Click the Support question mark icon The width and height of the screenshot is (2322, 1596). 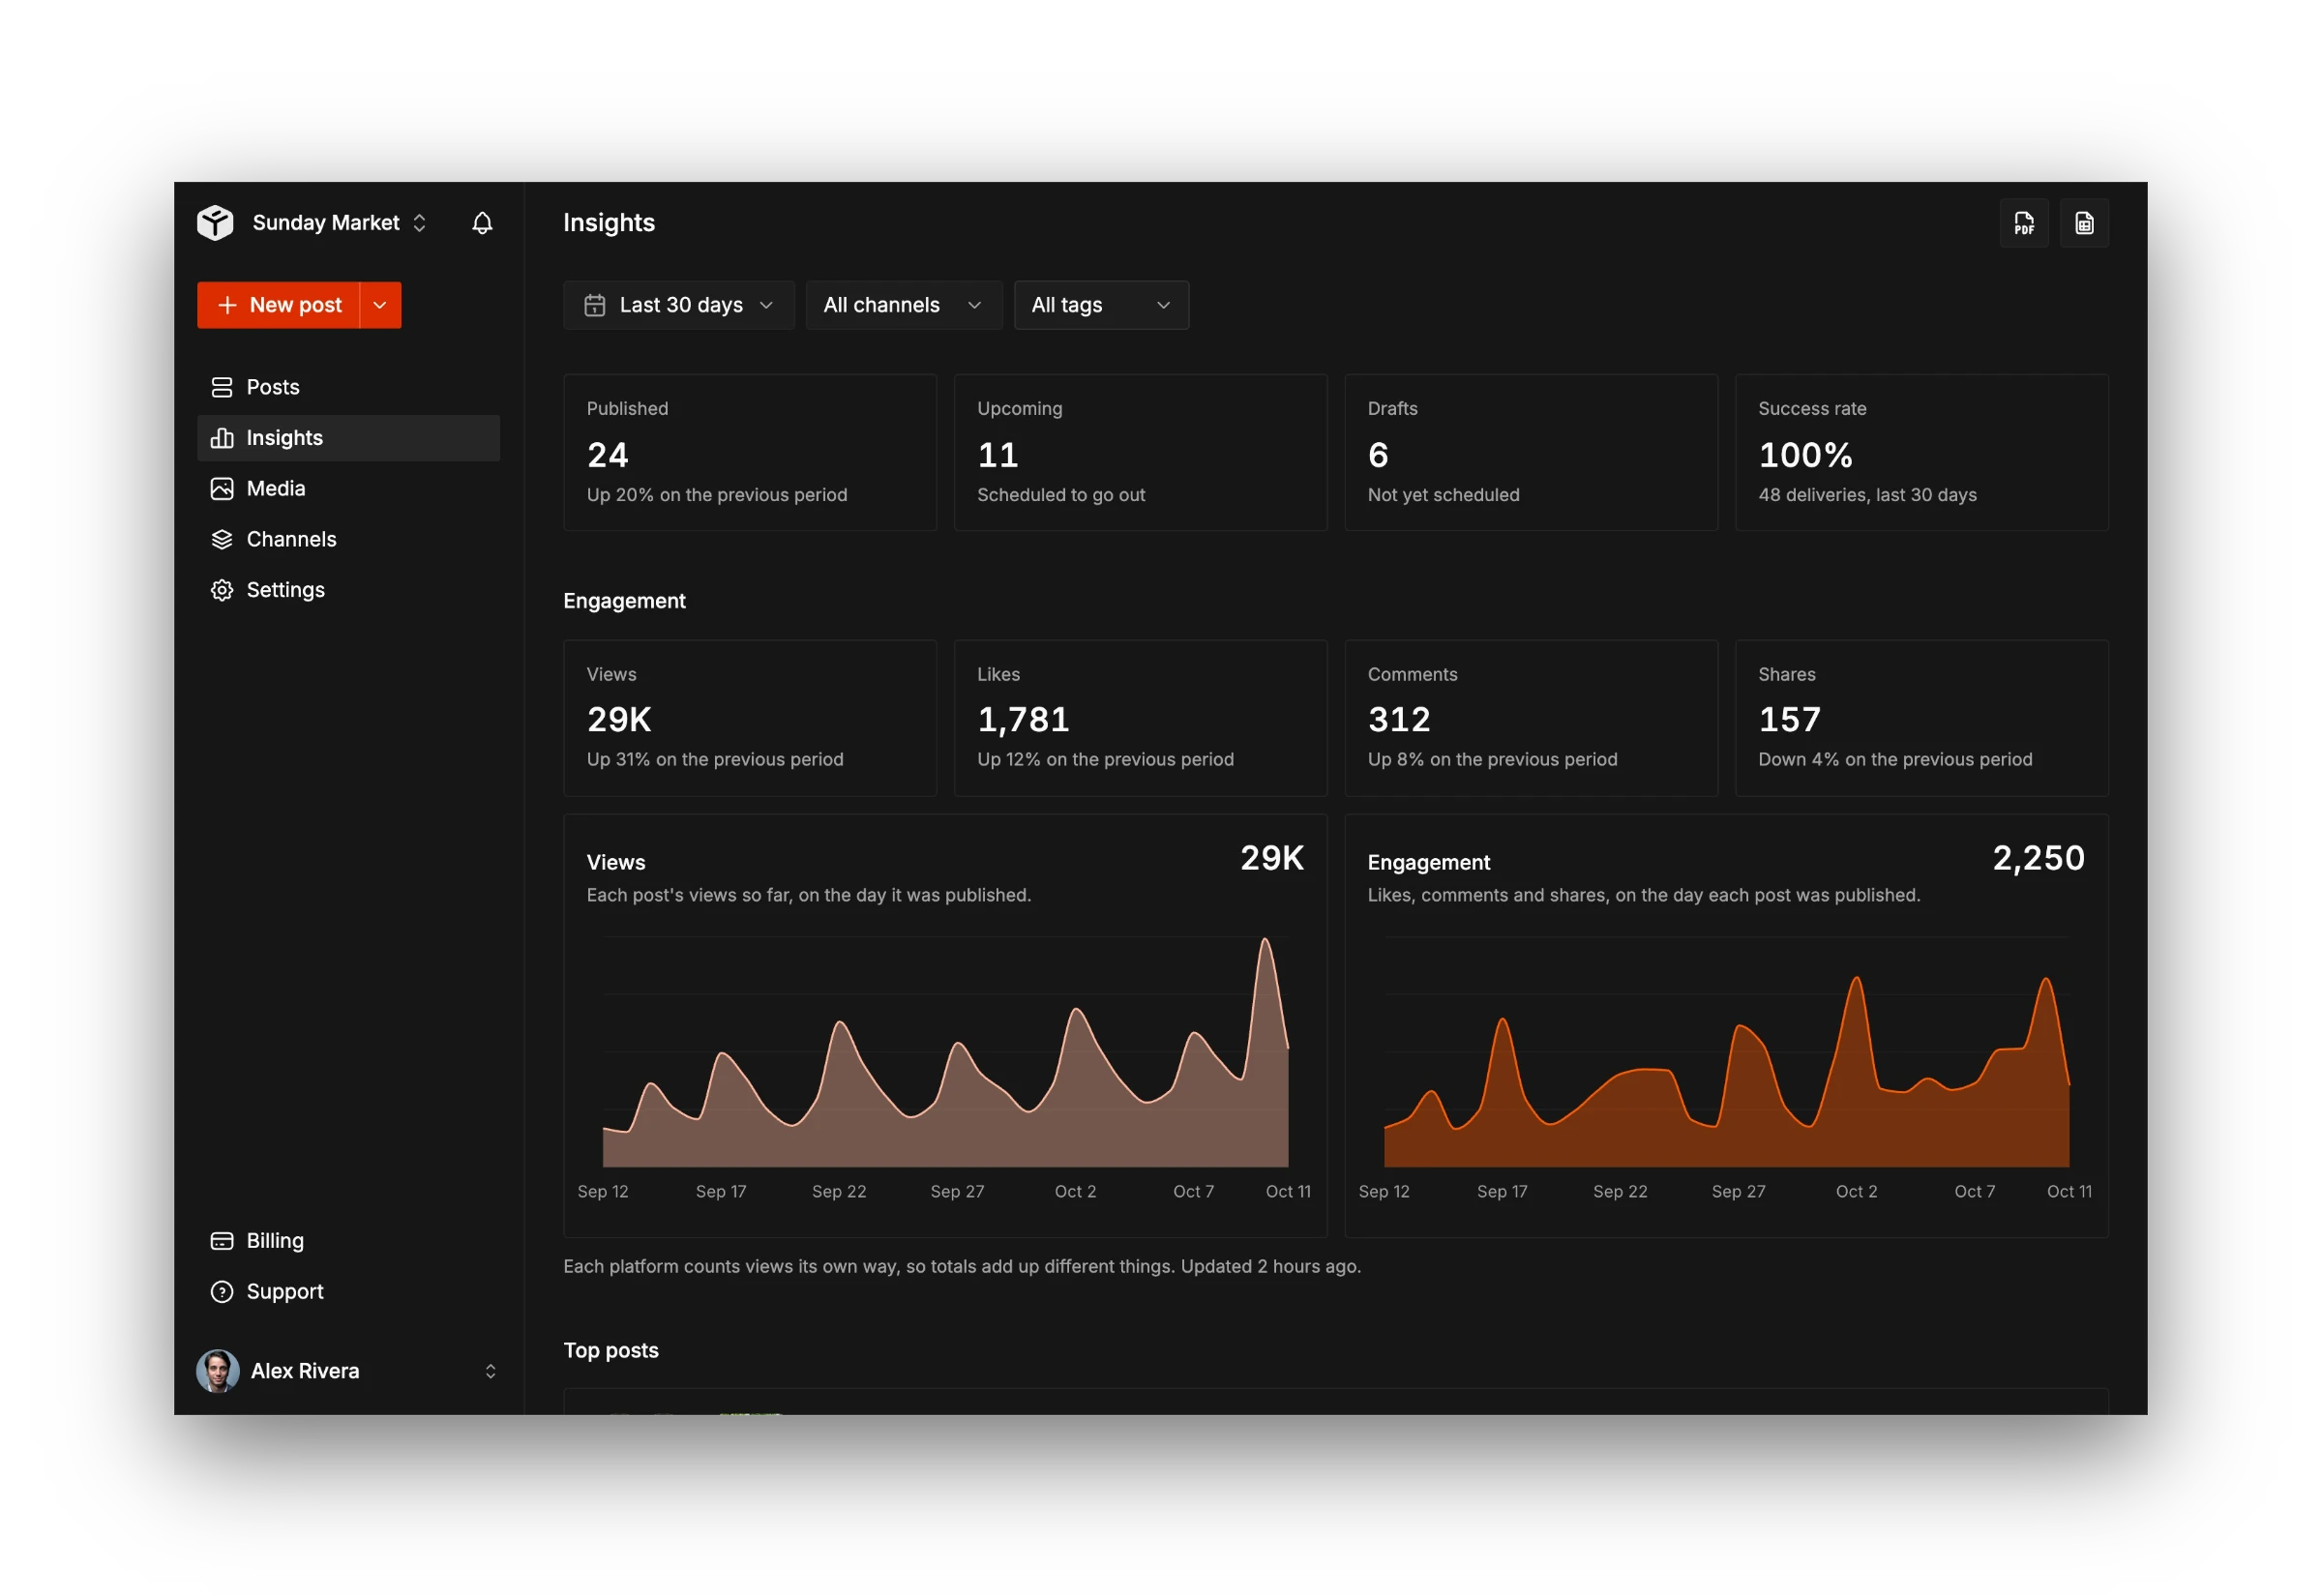222,1291
